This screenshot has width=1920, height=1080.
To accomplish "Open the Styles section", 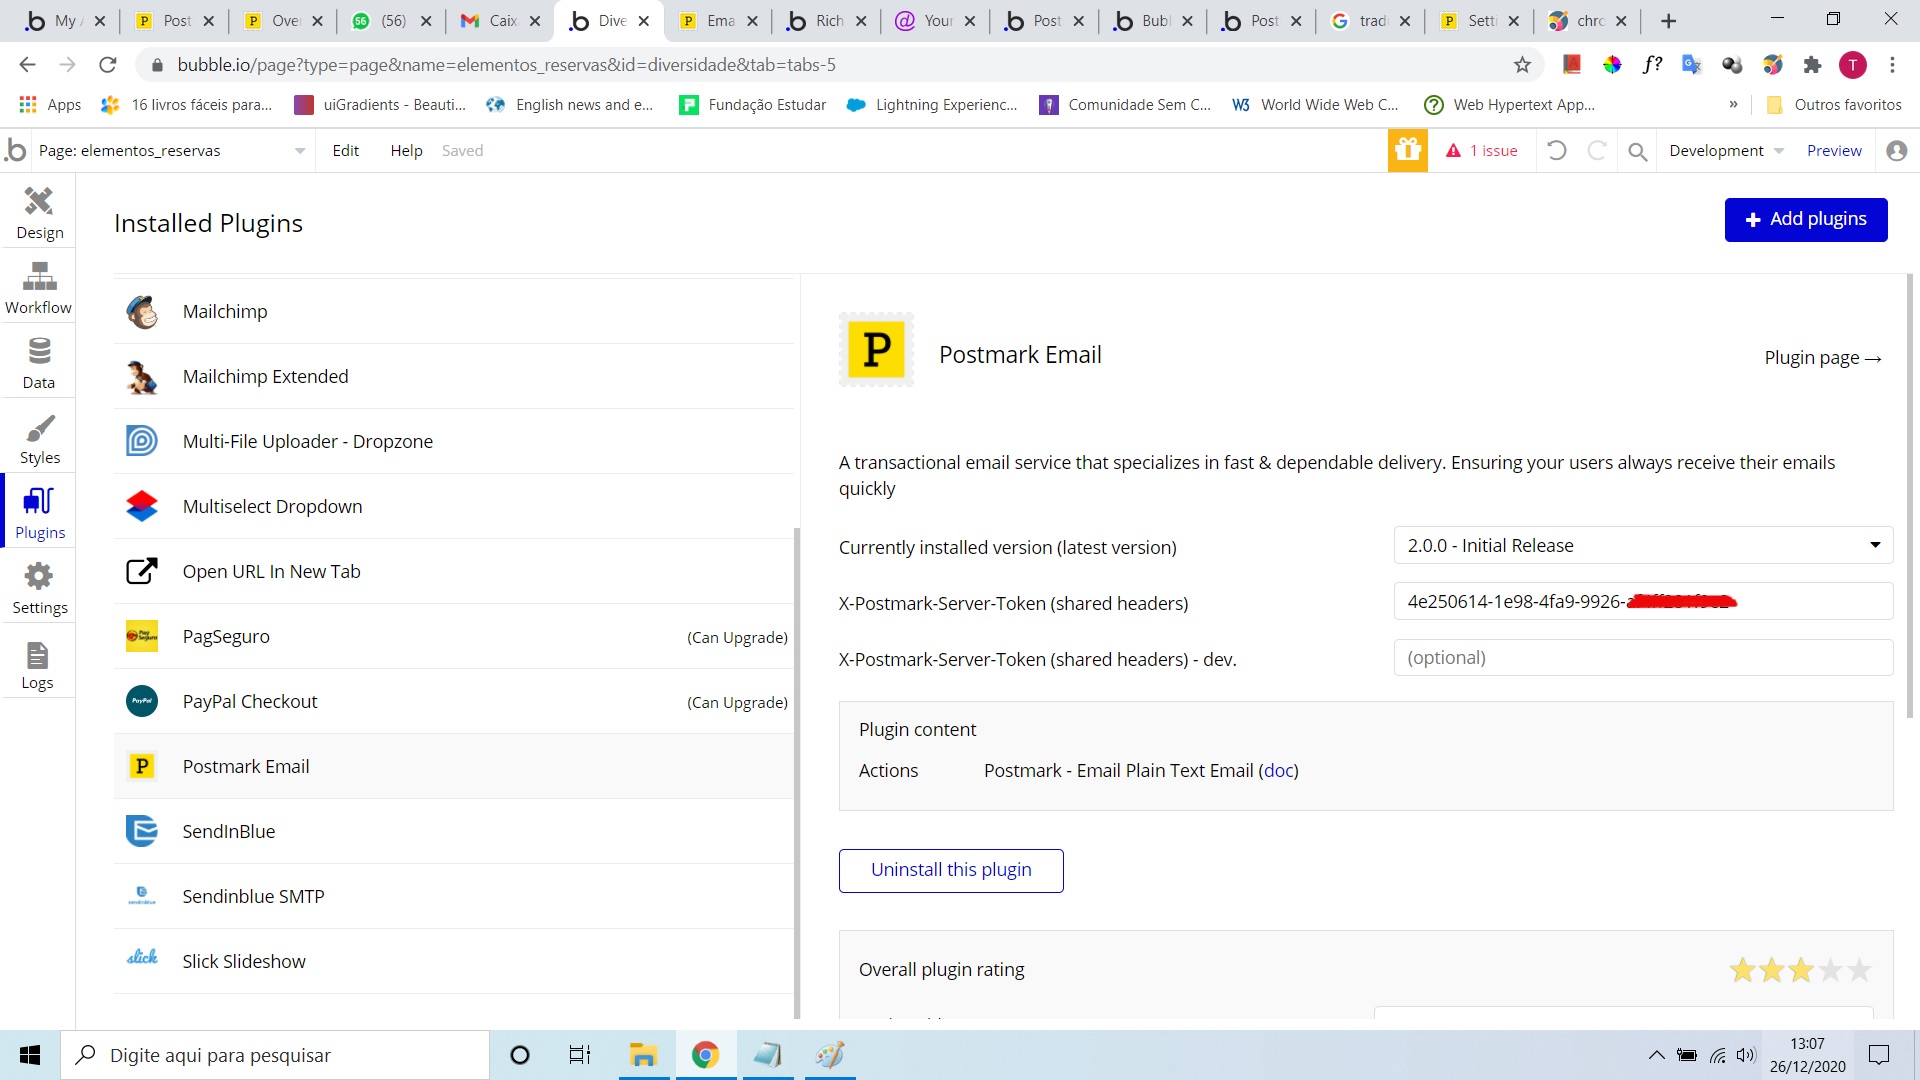I will pos(39,438).
